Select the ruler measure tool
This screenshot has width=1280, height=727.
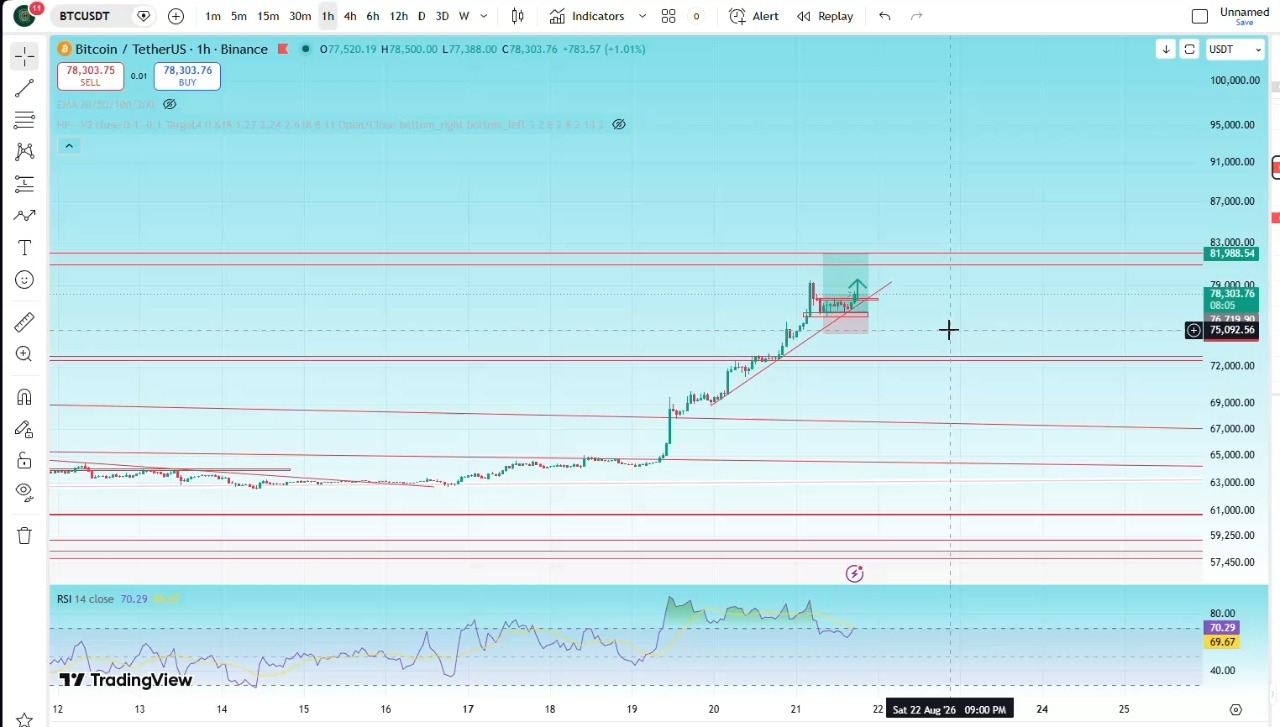coord(25,322)
